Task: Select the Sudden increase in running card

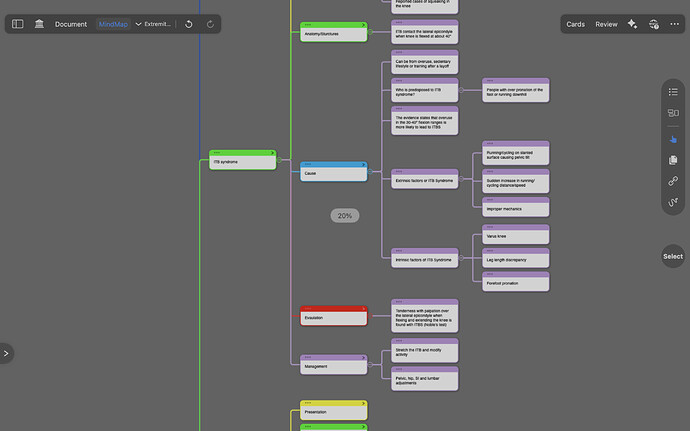Action: pyautogui.click(x=516, y=181)
